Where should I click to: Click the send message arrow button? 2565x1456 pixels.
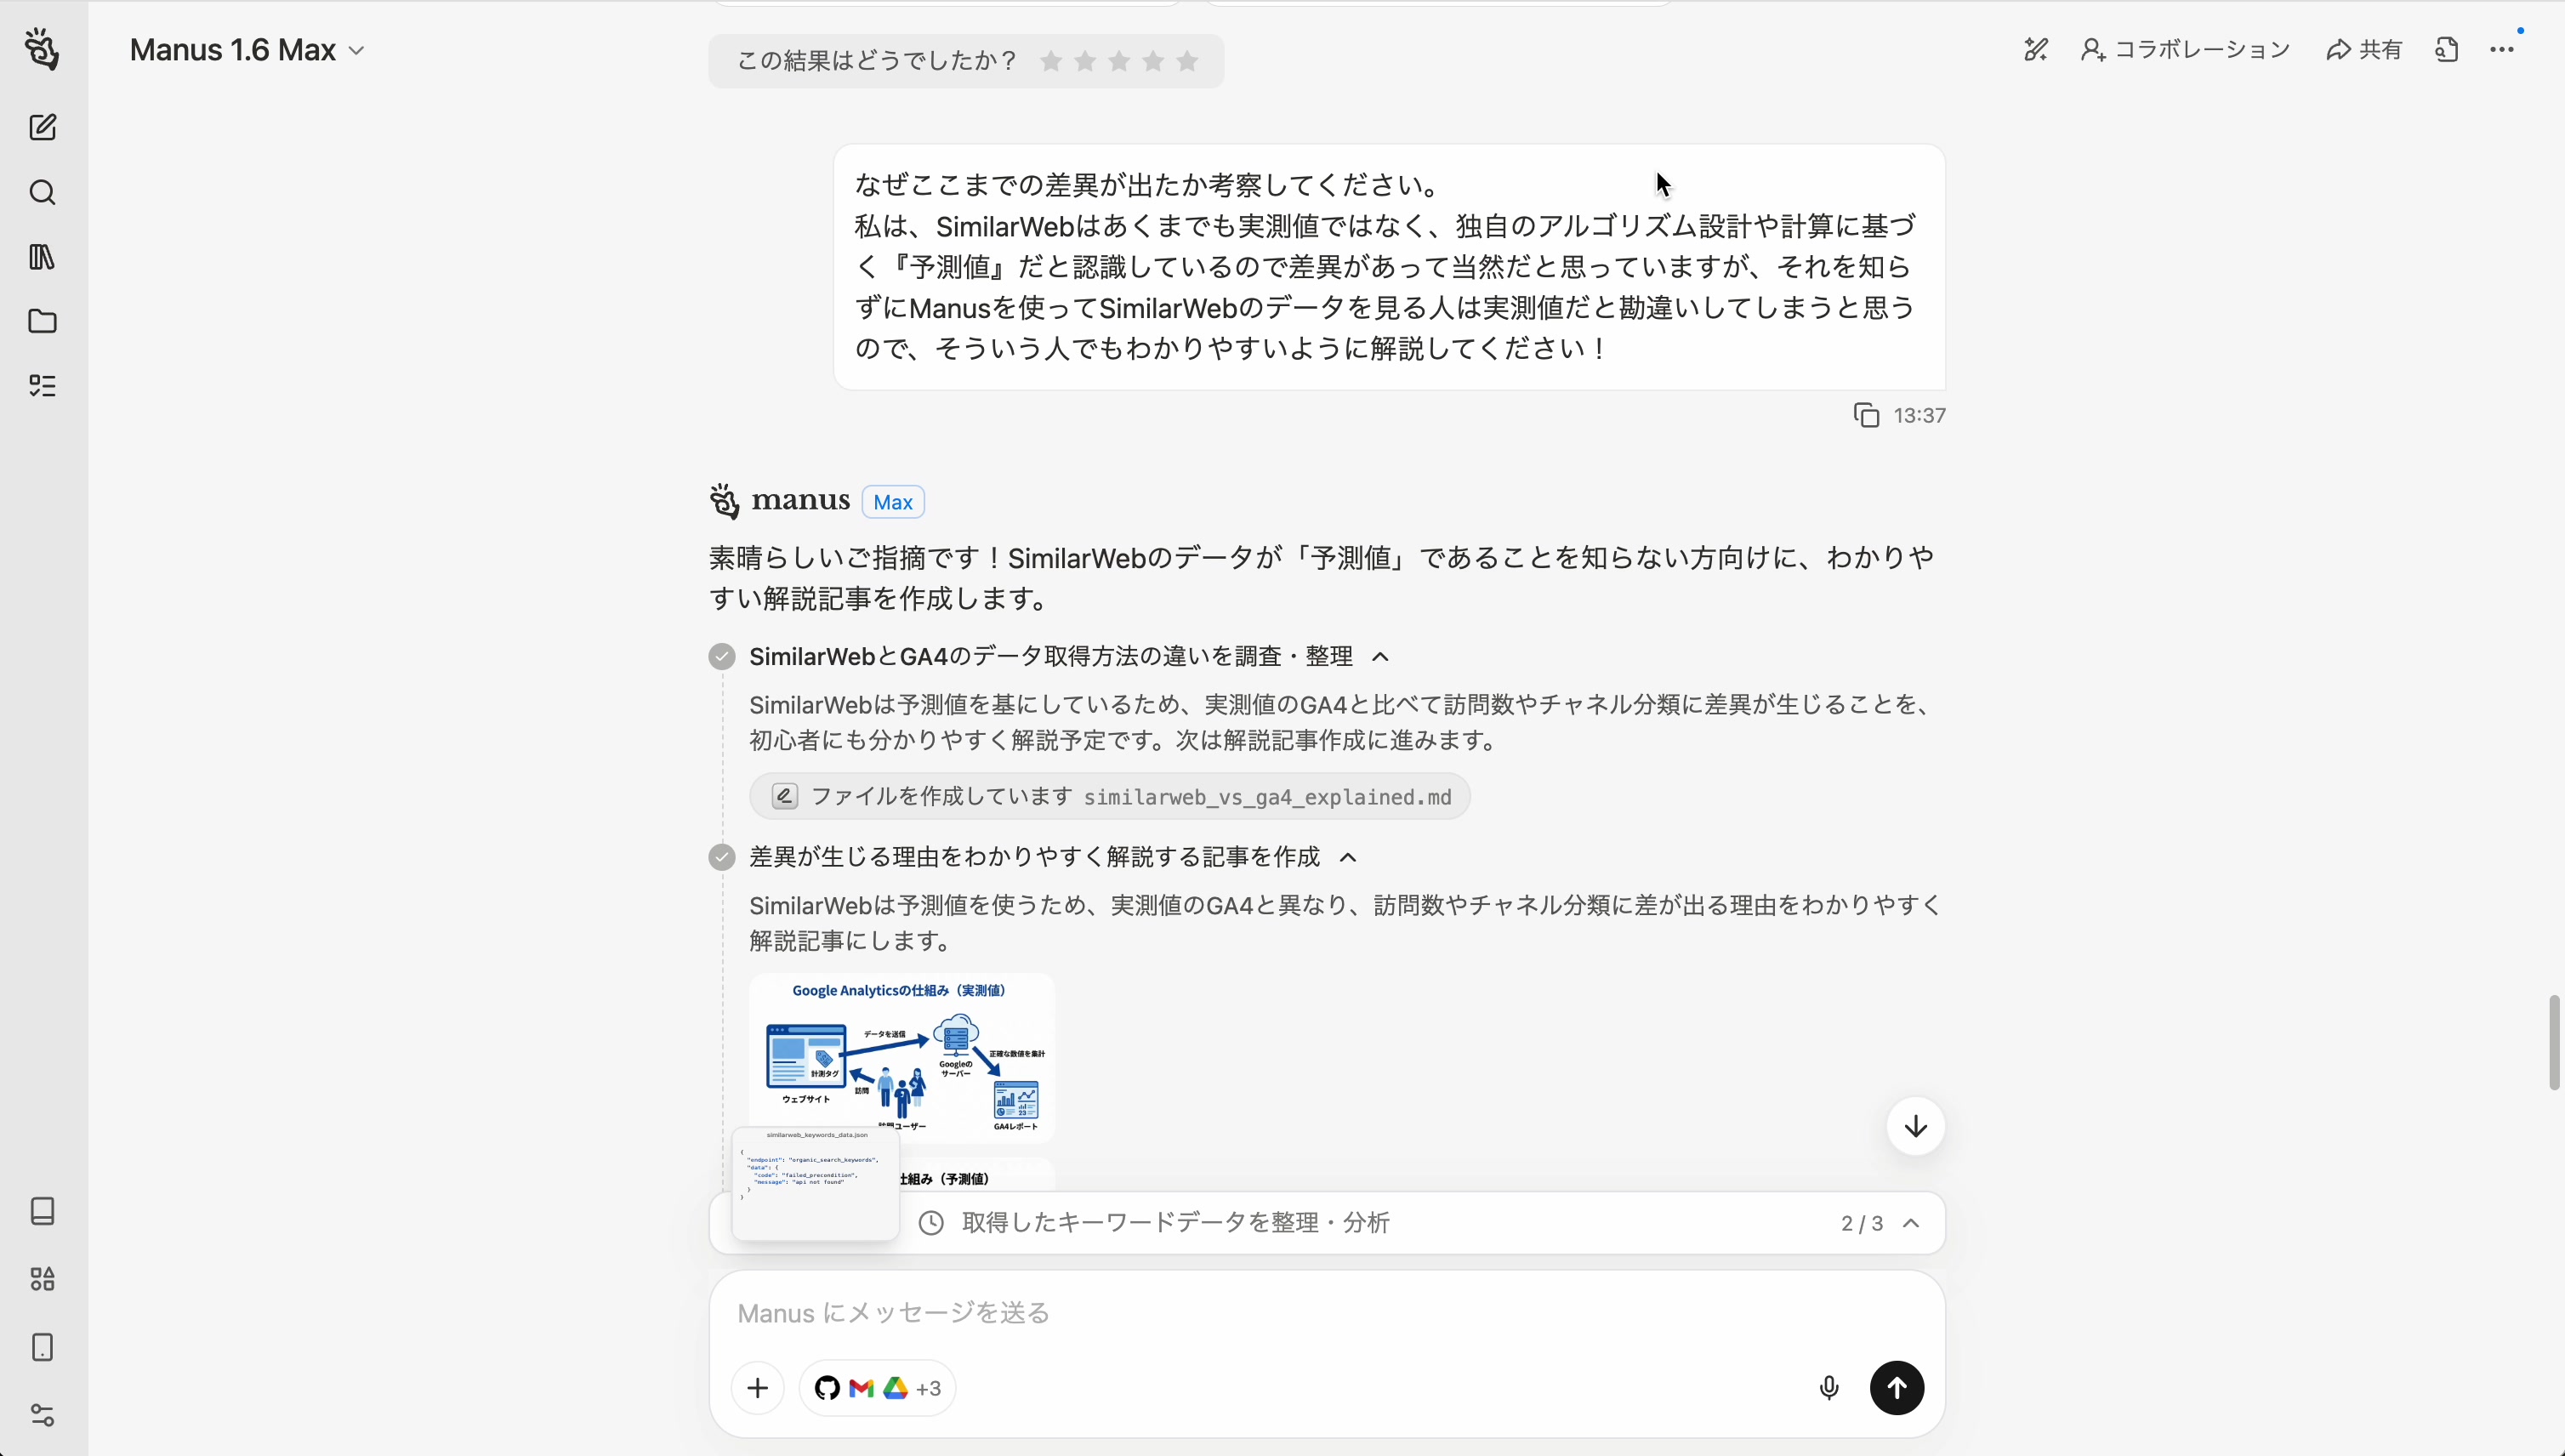[1896, 1387]
